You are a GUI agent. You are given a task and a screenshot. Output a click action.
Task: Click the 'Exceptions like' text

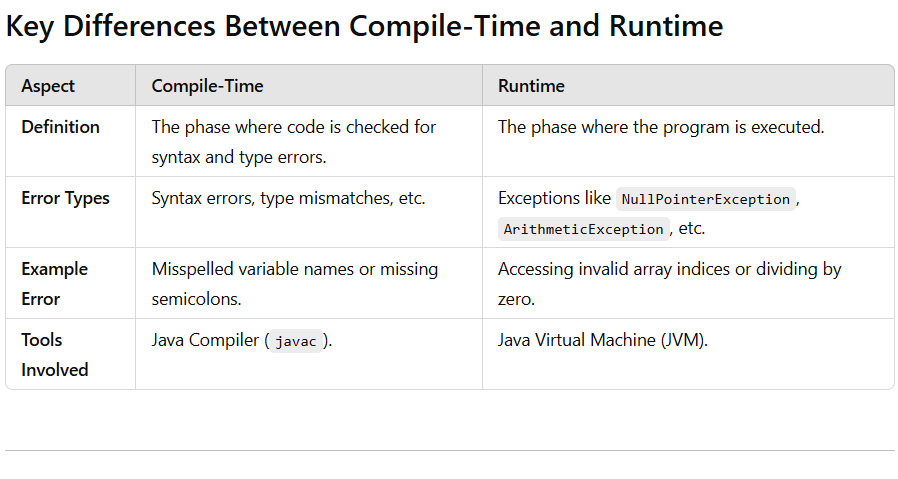click(x=553, y=198)
